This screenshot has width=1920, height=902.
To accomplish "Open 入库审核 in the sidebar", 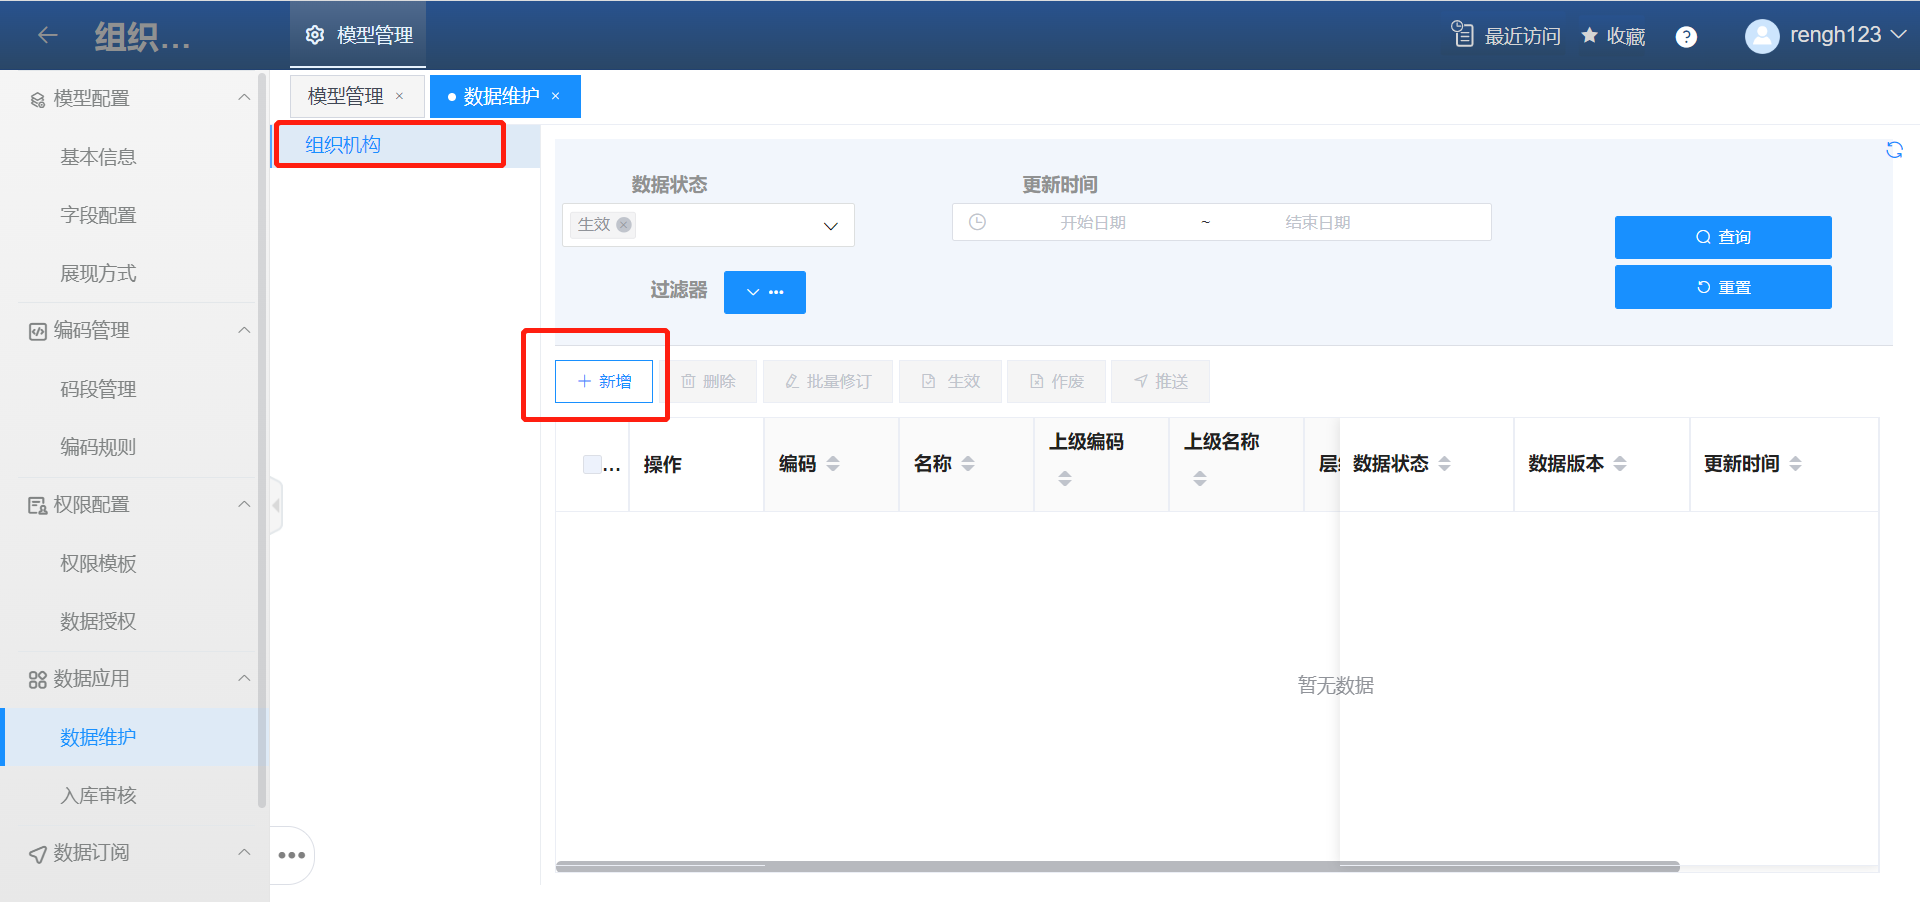I will click(x=98, y=795).
